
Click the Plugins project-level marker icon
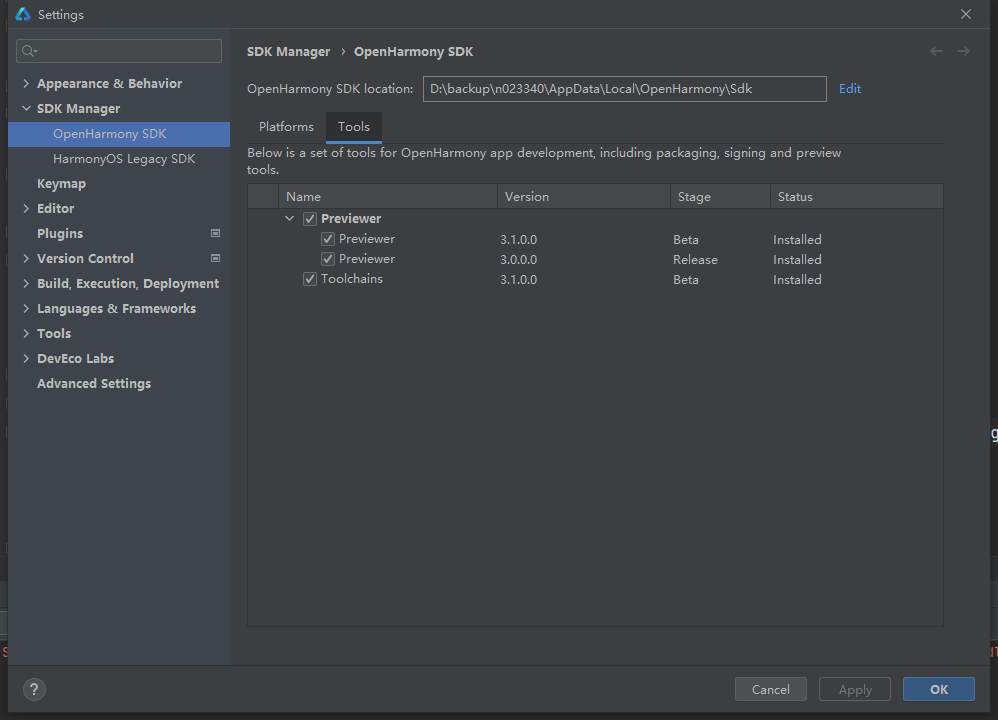(x=216, y=234)
